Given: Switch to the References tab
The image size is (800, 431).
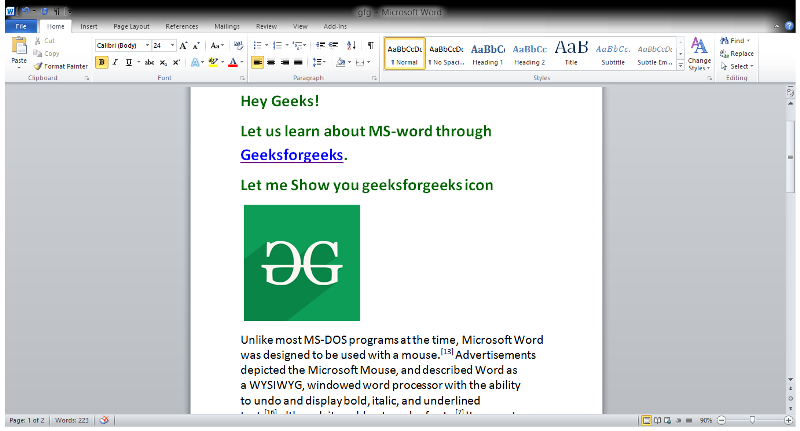Looking at the screenshot, I should coord(182,26).
